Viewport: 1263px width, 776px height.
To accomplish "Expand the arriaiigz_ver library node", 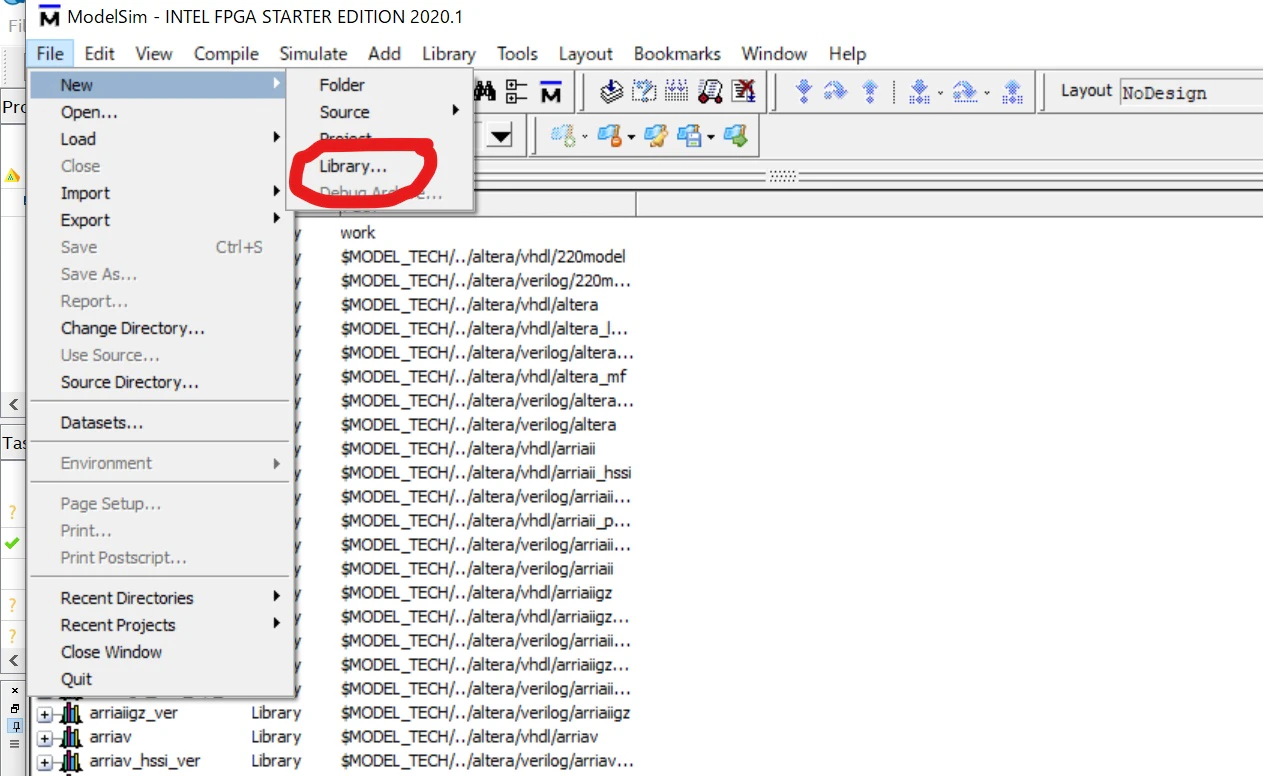I will pos(45,714).
